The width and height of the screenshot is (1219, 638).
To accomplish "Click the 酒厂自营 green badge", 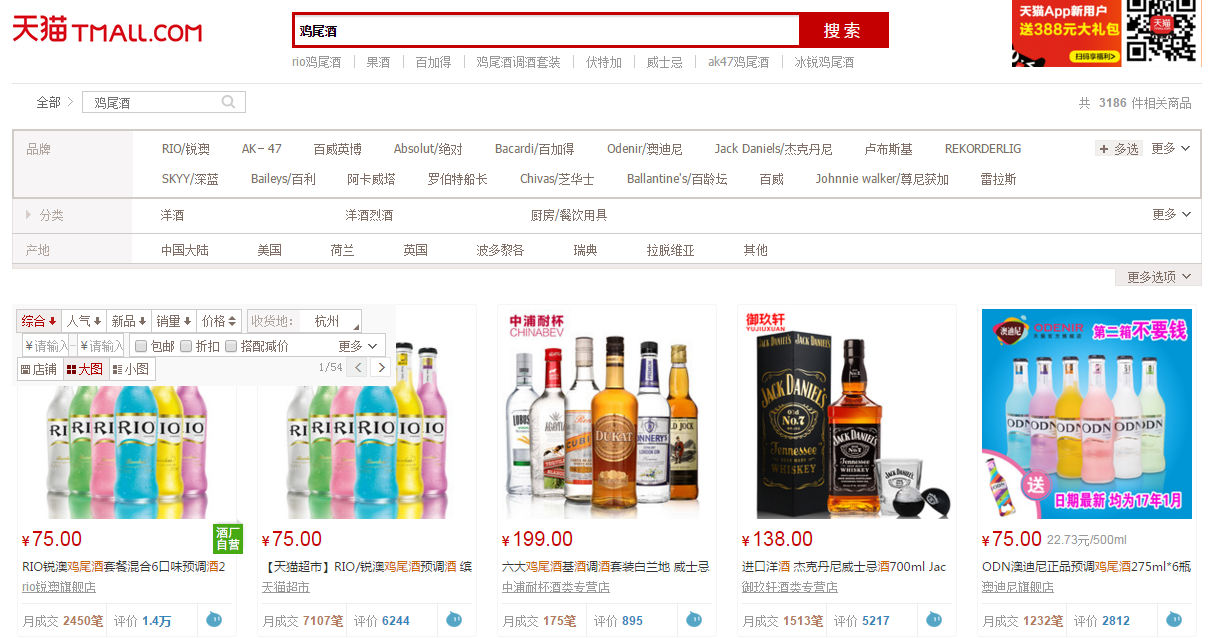I will click(228, 539).
